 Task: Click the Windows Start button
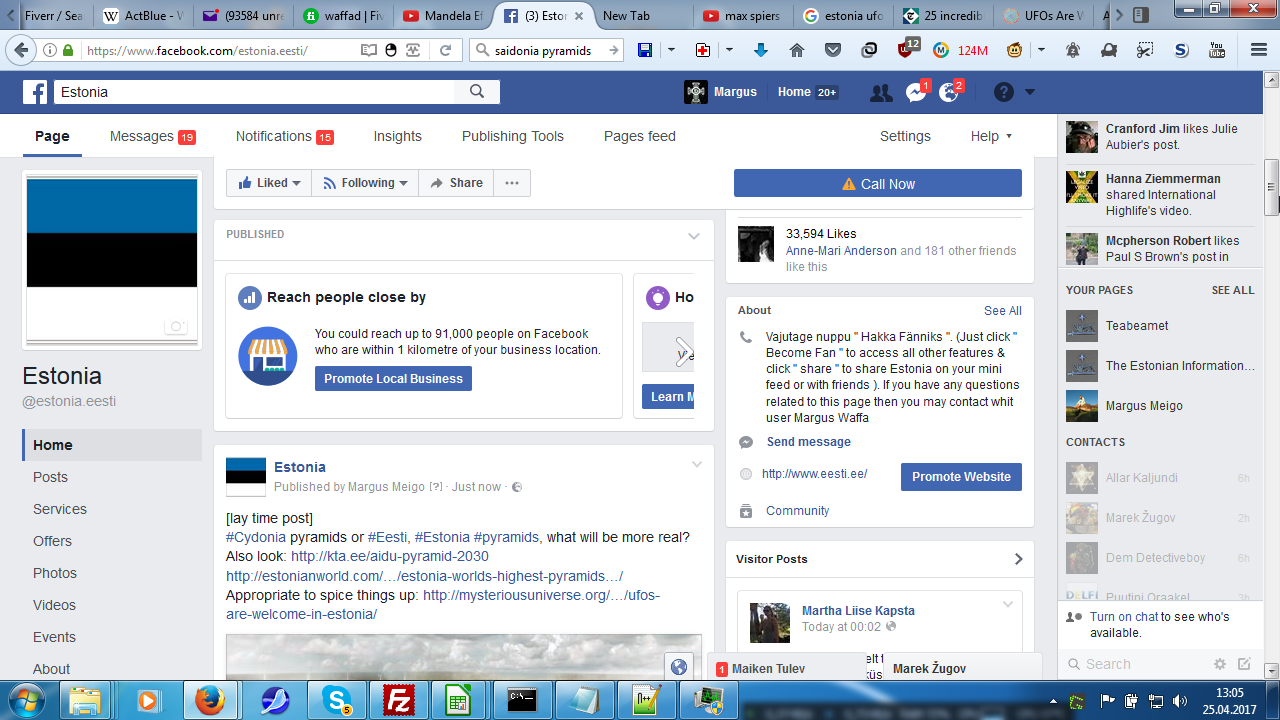[27, 699]
